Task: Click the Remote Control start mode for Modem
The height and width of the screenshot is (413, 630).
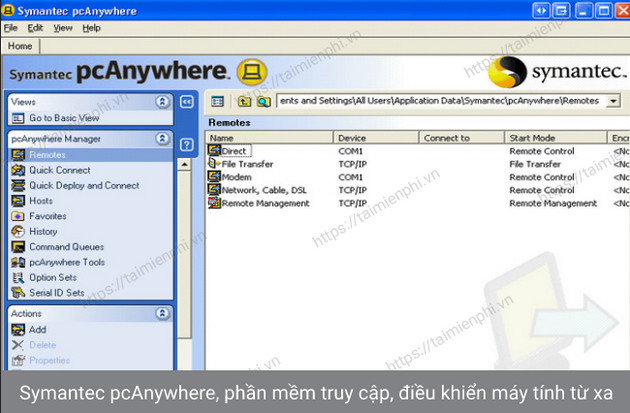Action: click(542, 177)
